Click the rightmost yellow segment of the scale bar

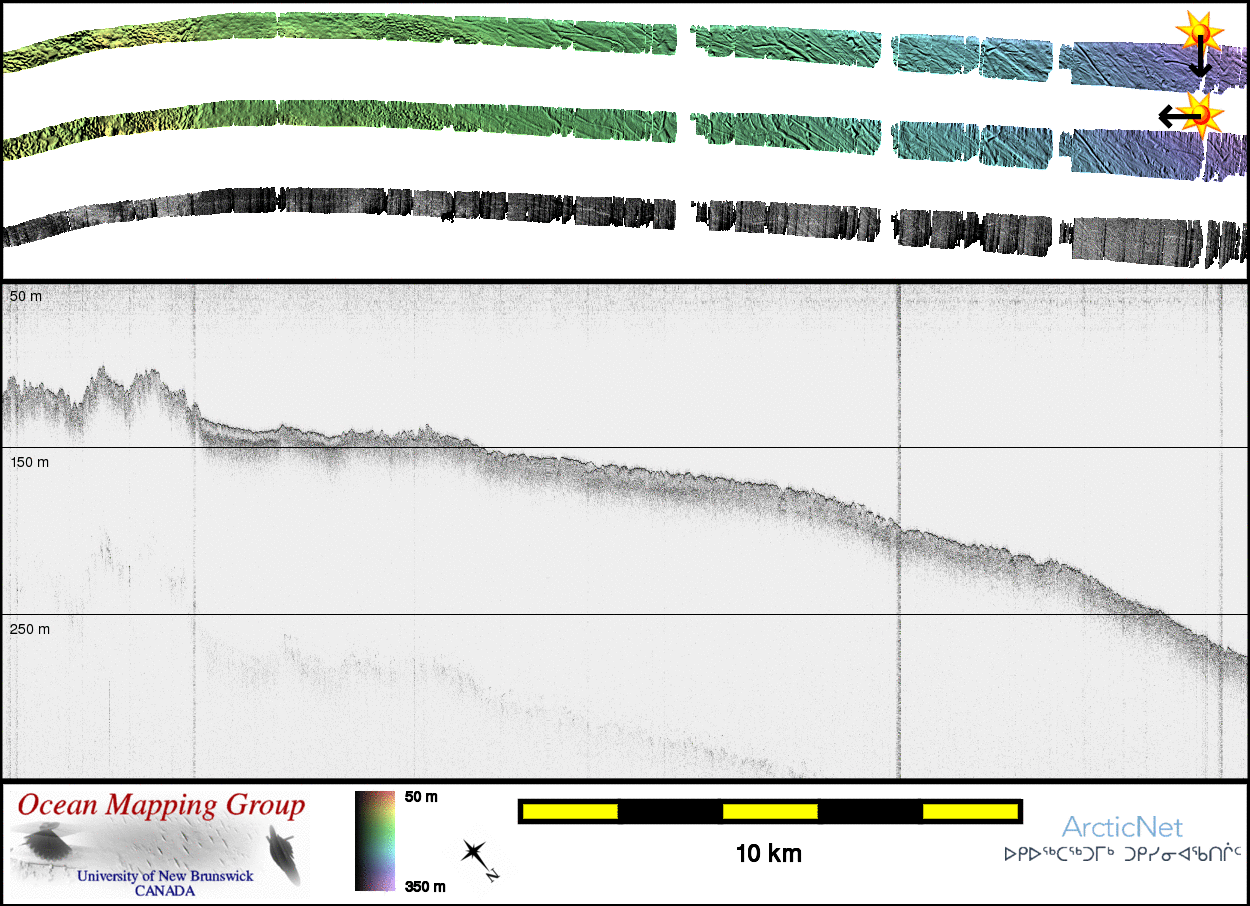coord(968,811)
